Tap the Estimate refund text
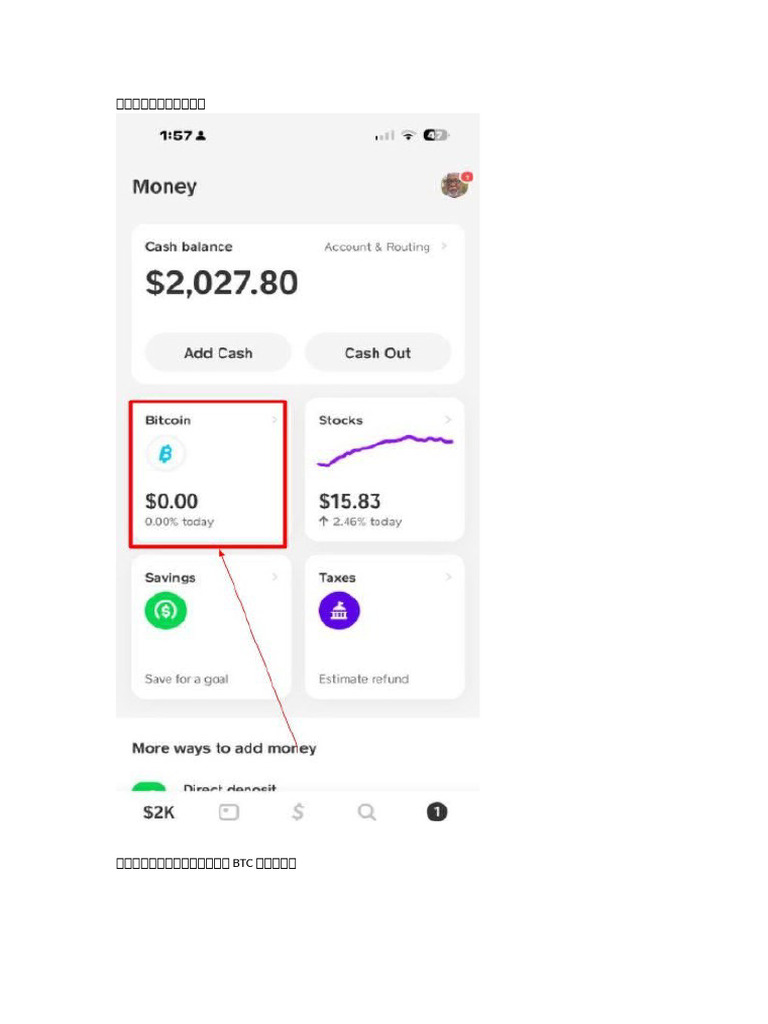This screenshot has width=768, height=1024. 364,679
